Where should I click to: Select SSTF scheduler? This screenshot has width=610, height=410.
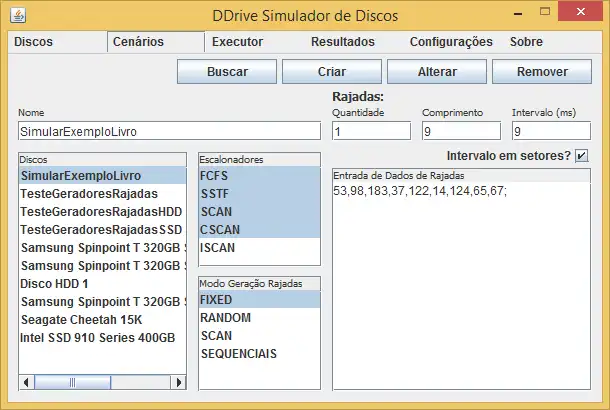(259, 193)
